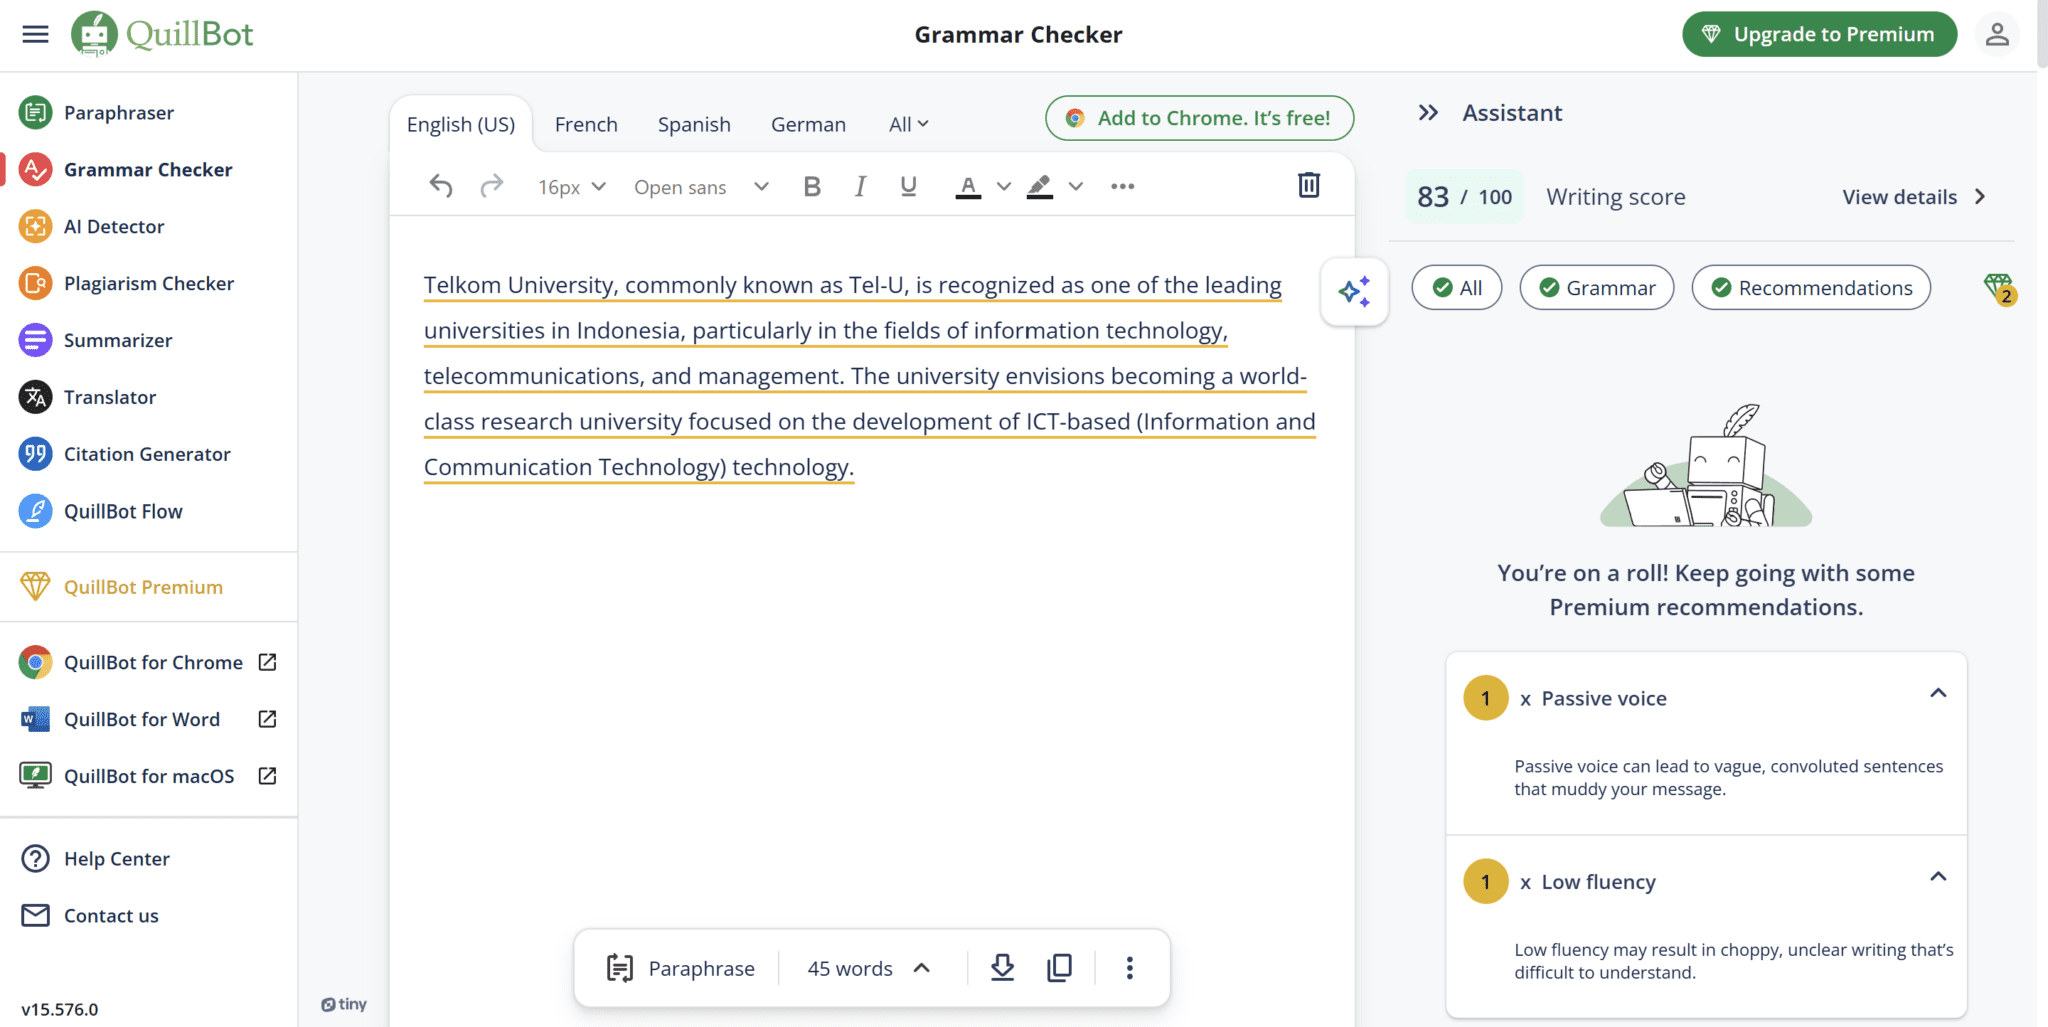Toggle the Grammar filter chip
Viewport: 2048px width, 1027px height.
coord(1596,288)
